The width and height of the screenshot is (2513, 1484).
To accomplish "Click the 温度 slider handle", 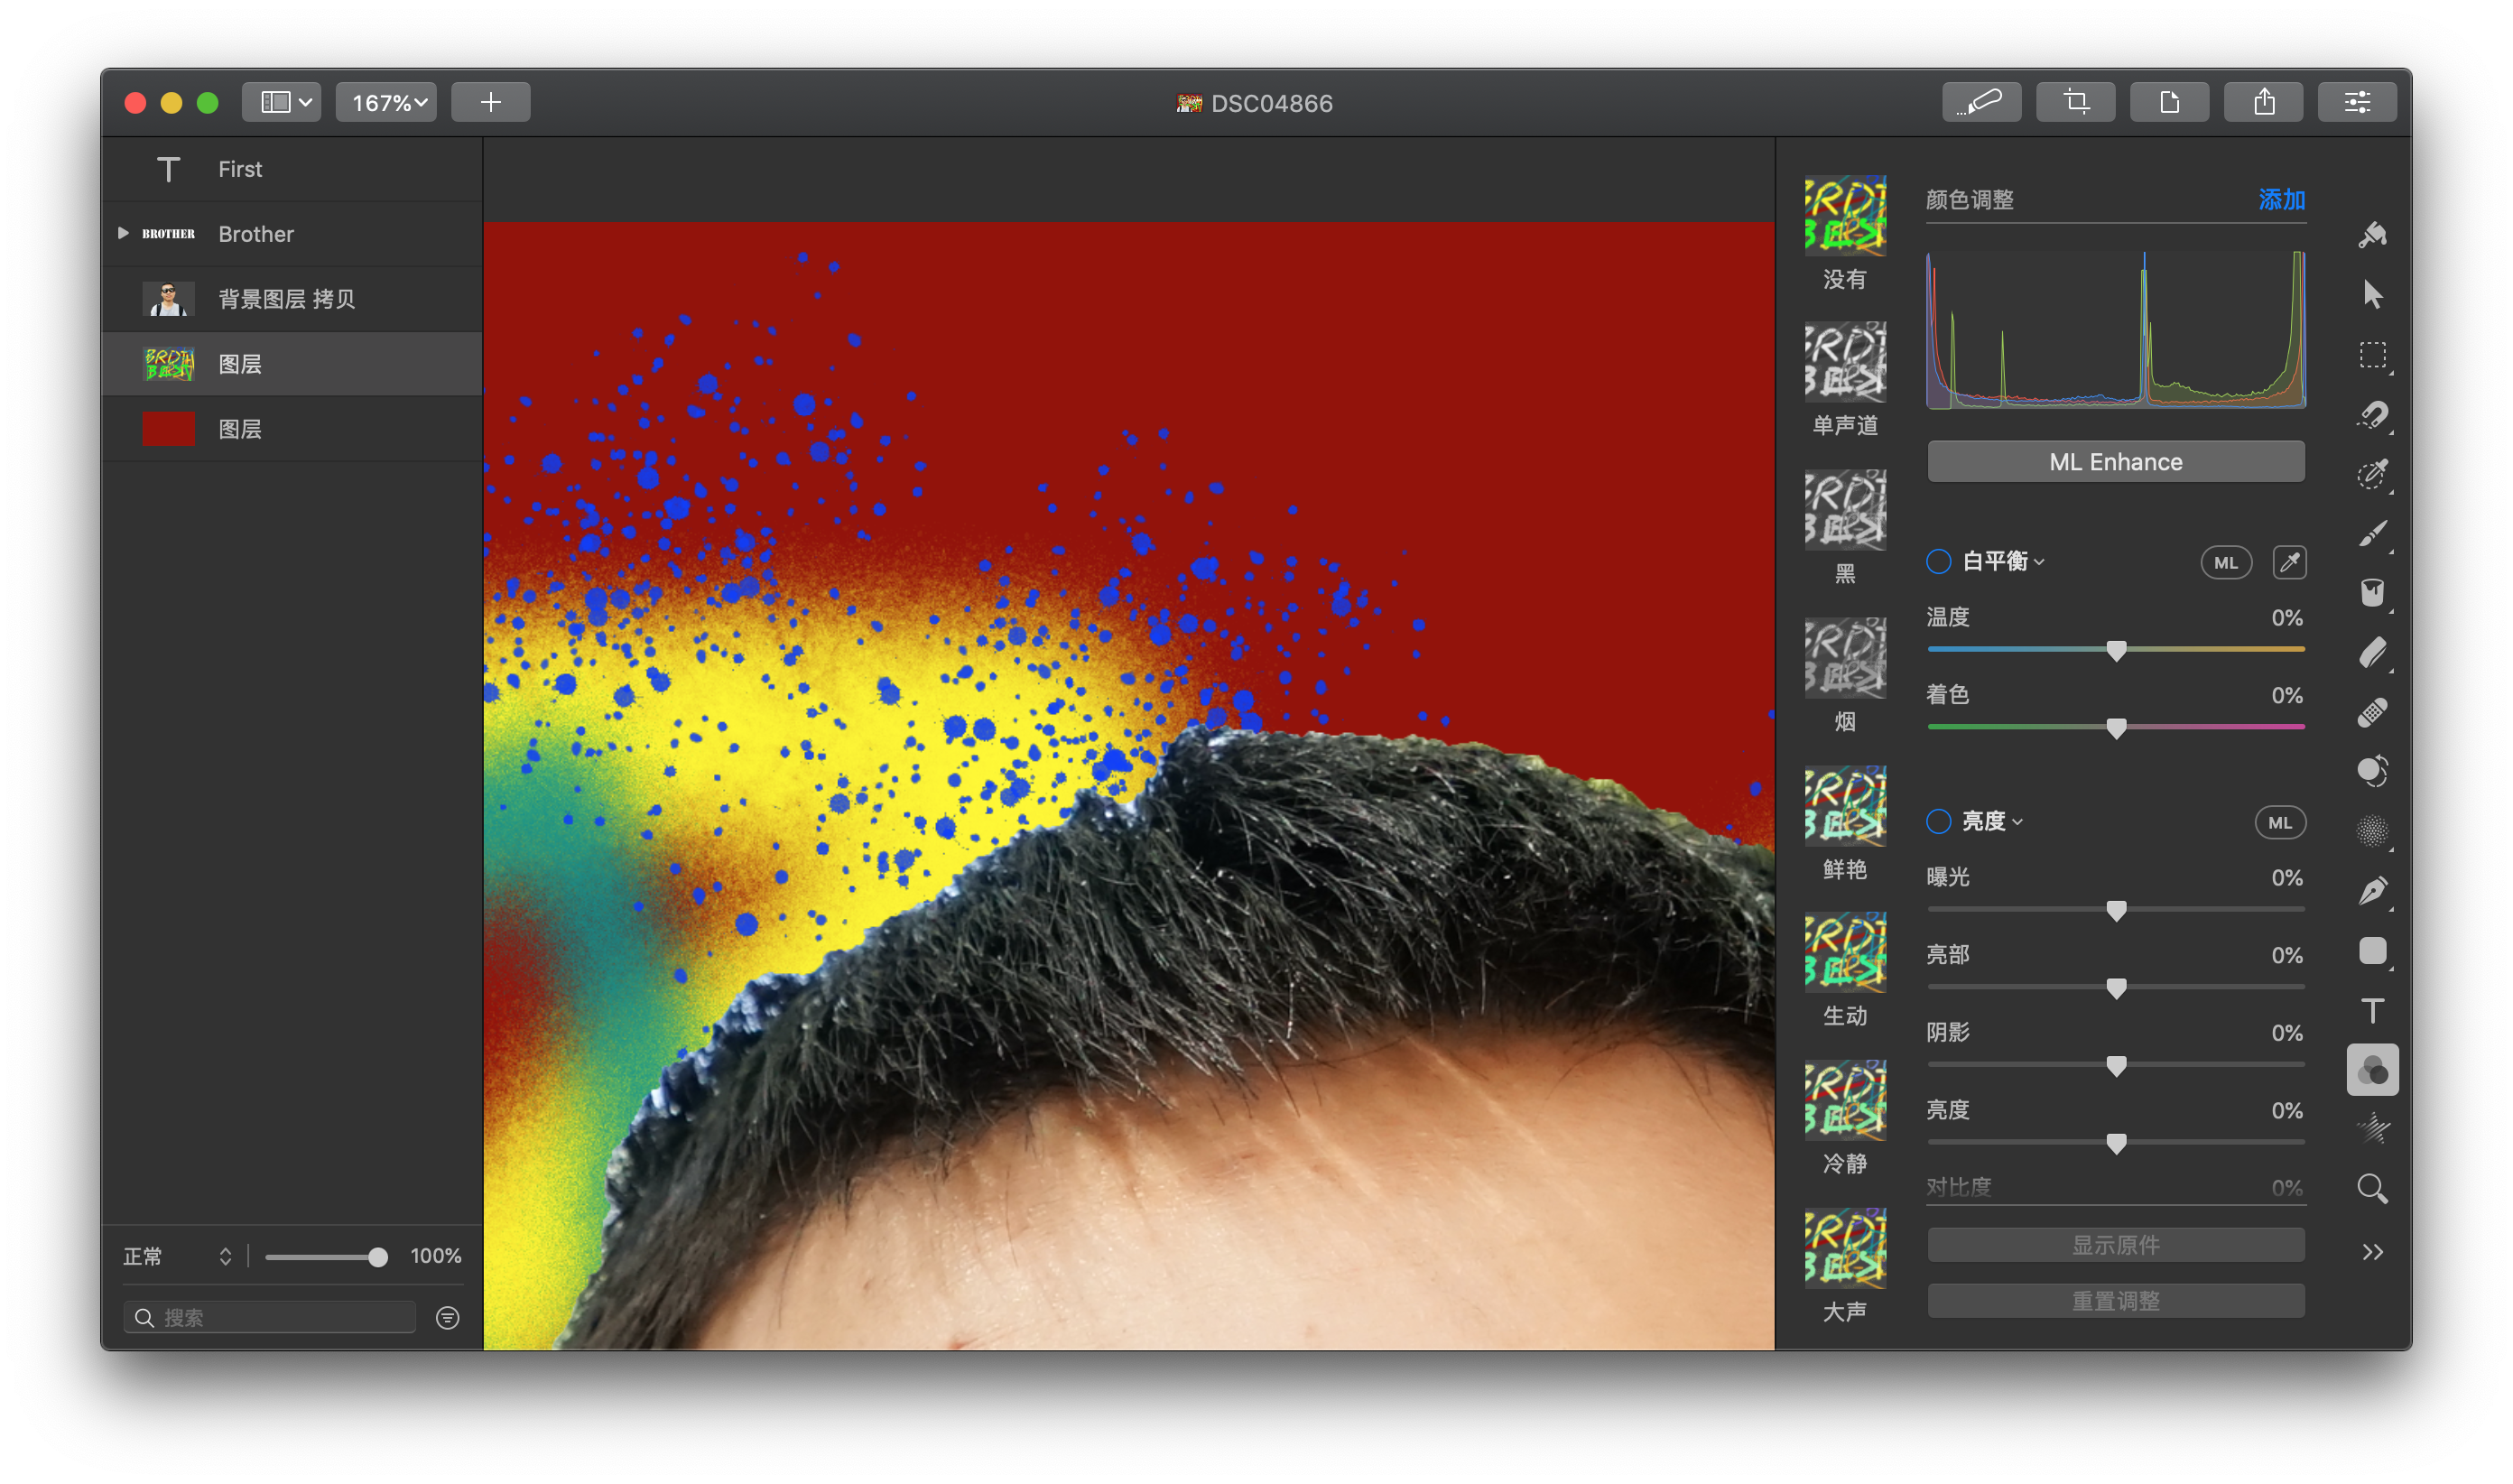I will pyautogui.click(x=2116, y=651).
